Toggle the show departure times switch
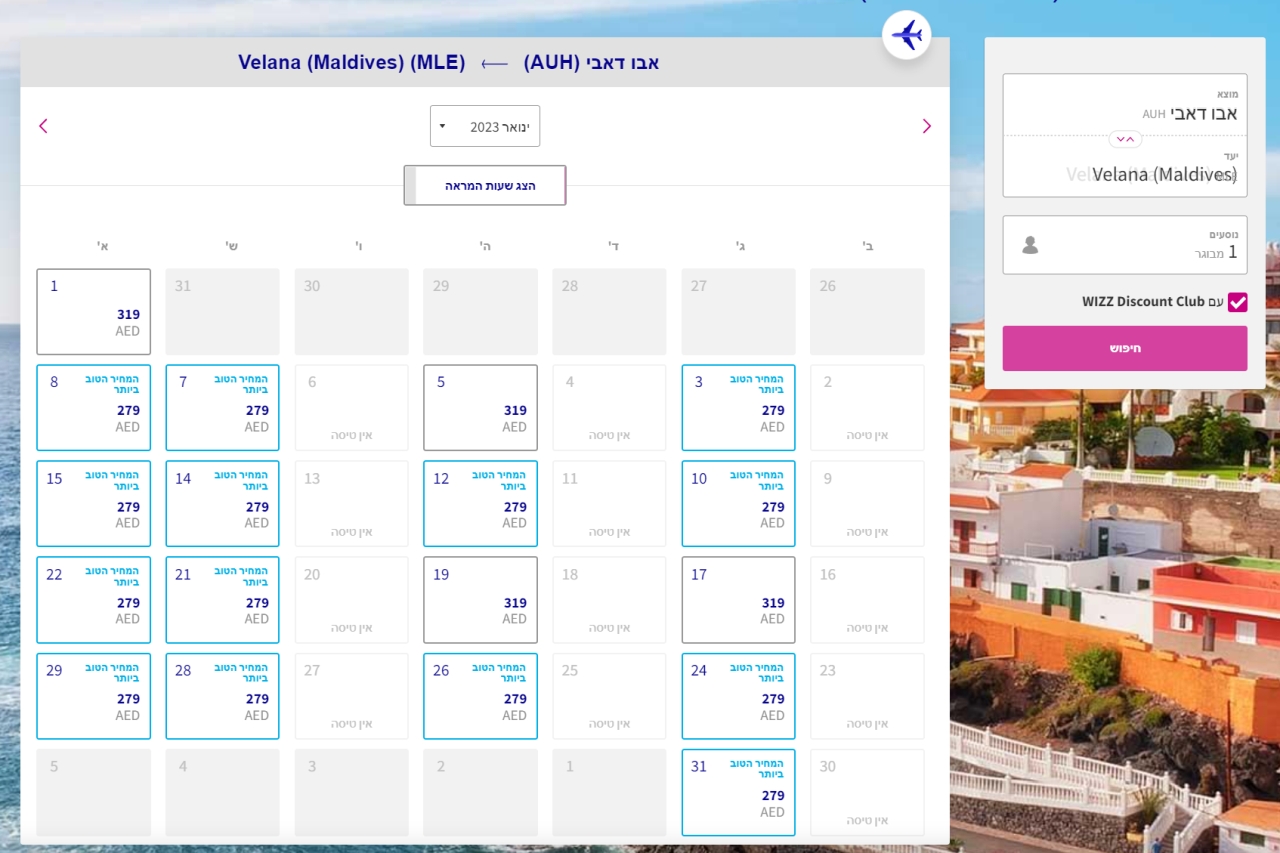 (x=485, y=185)
